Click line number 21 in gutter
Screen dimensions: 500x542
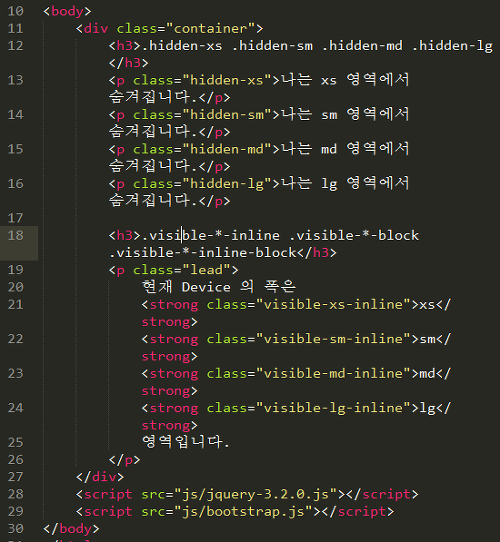pos(16,305)
